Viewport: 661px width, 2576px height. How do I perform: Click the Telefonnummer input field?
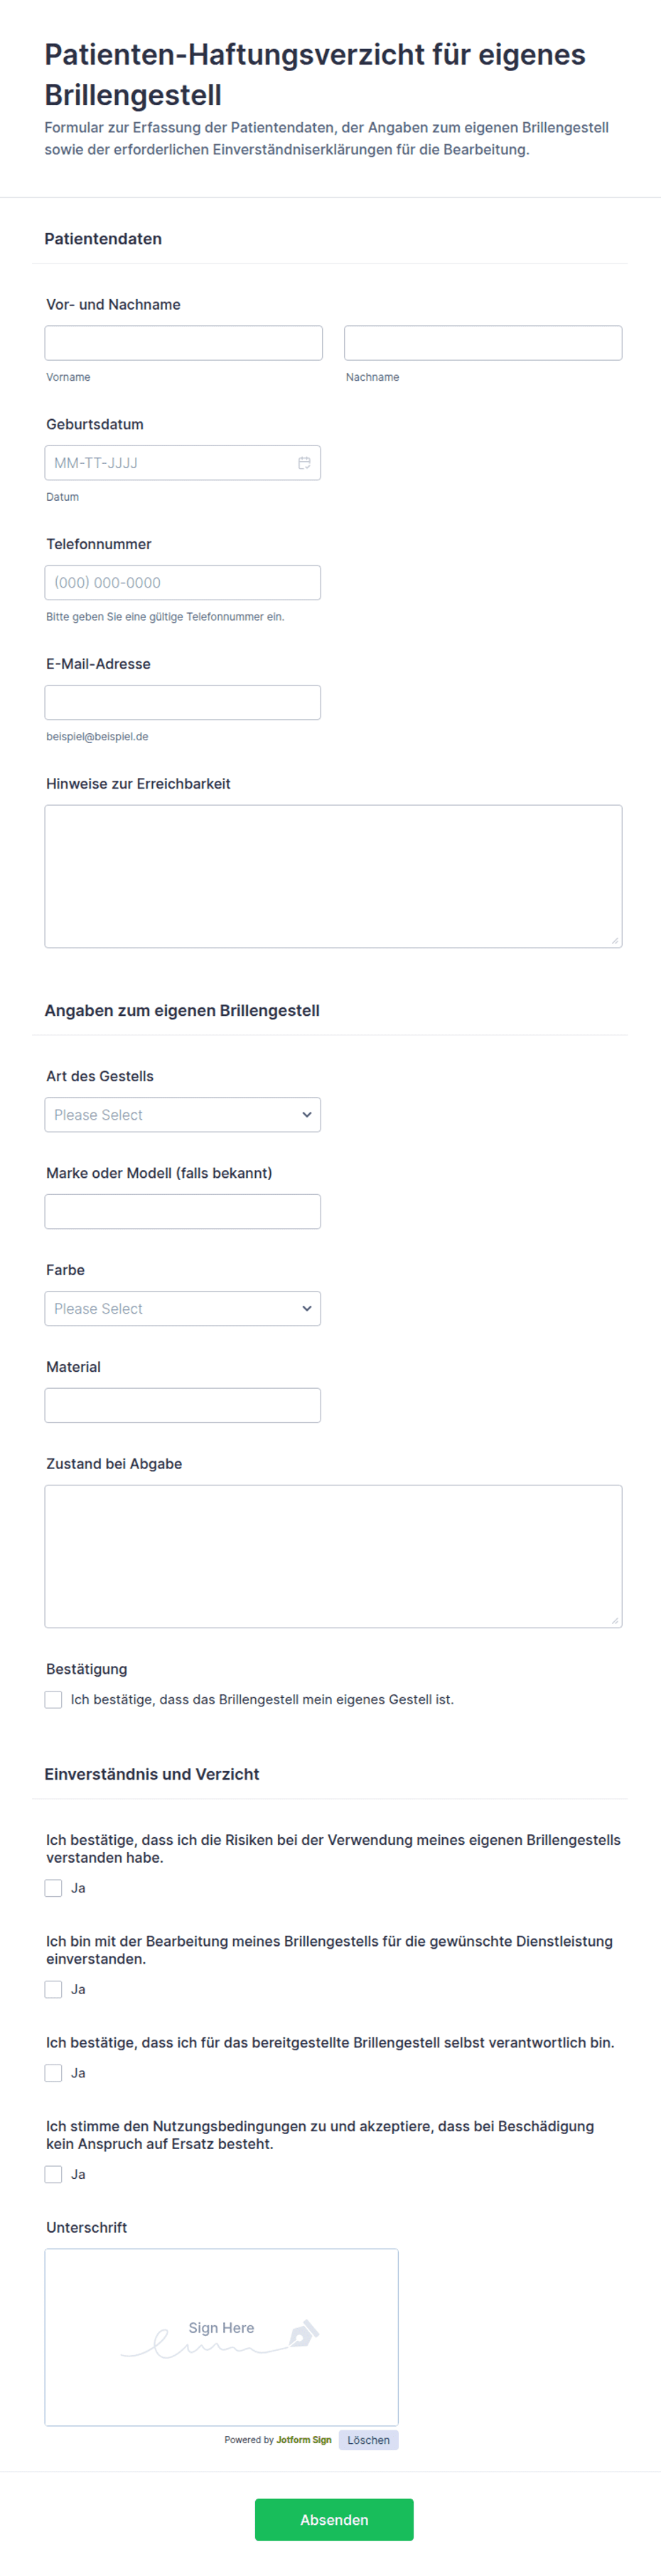tap(182, 583)
